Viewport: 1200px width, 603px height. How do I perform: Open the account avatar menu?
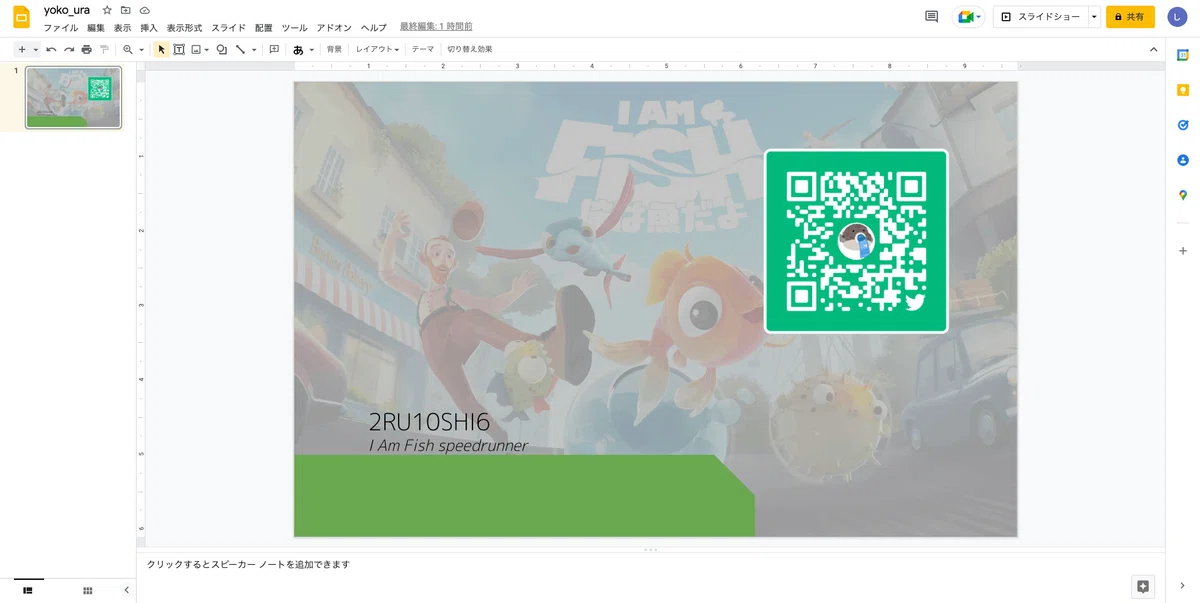(x=1177, y=17)
